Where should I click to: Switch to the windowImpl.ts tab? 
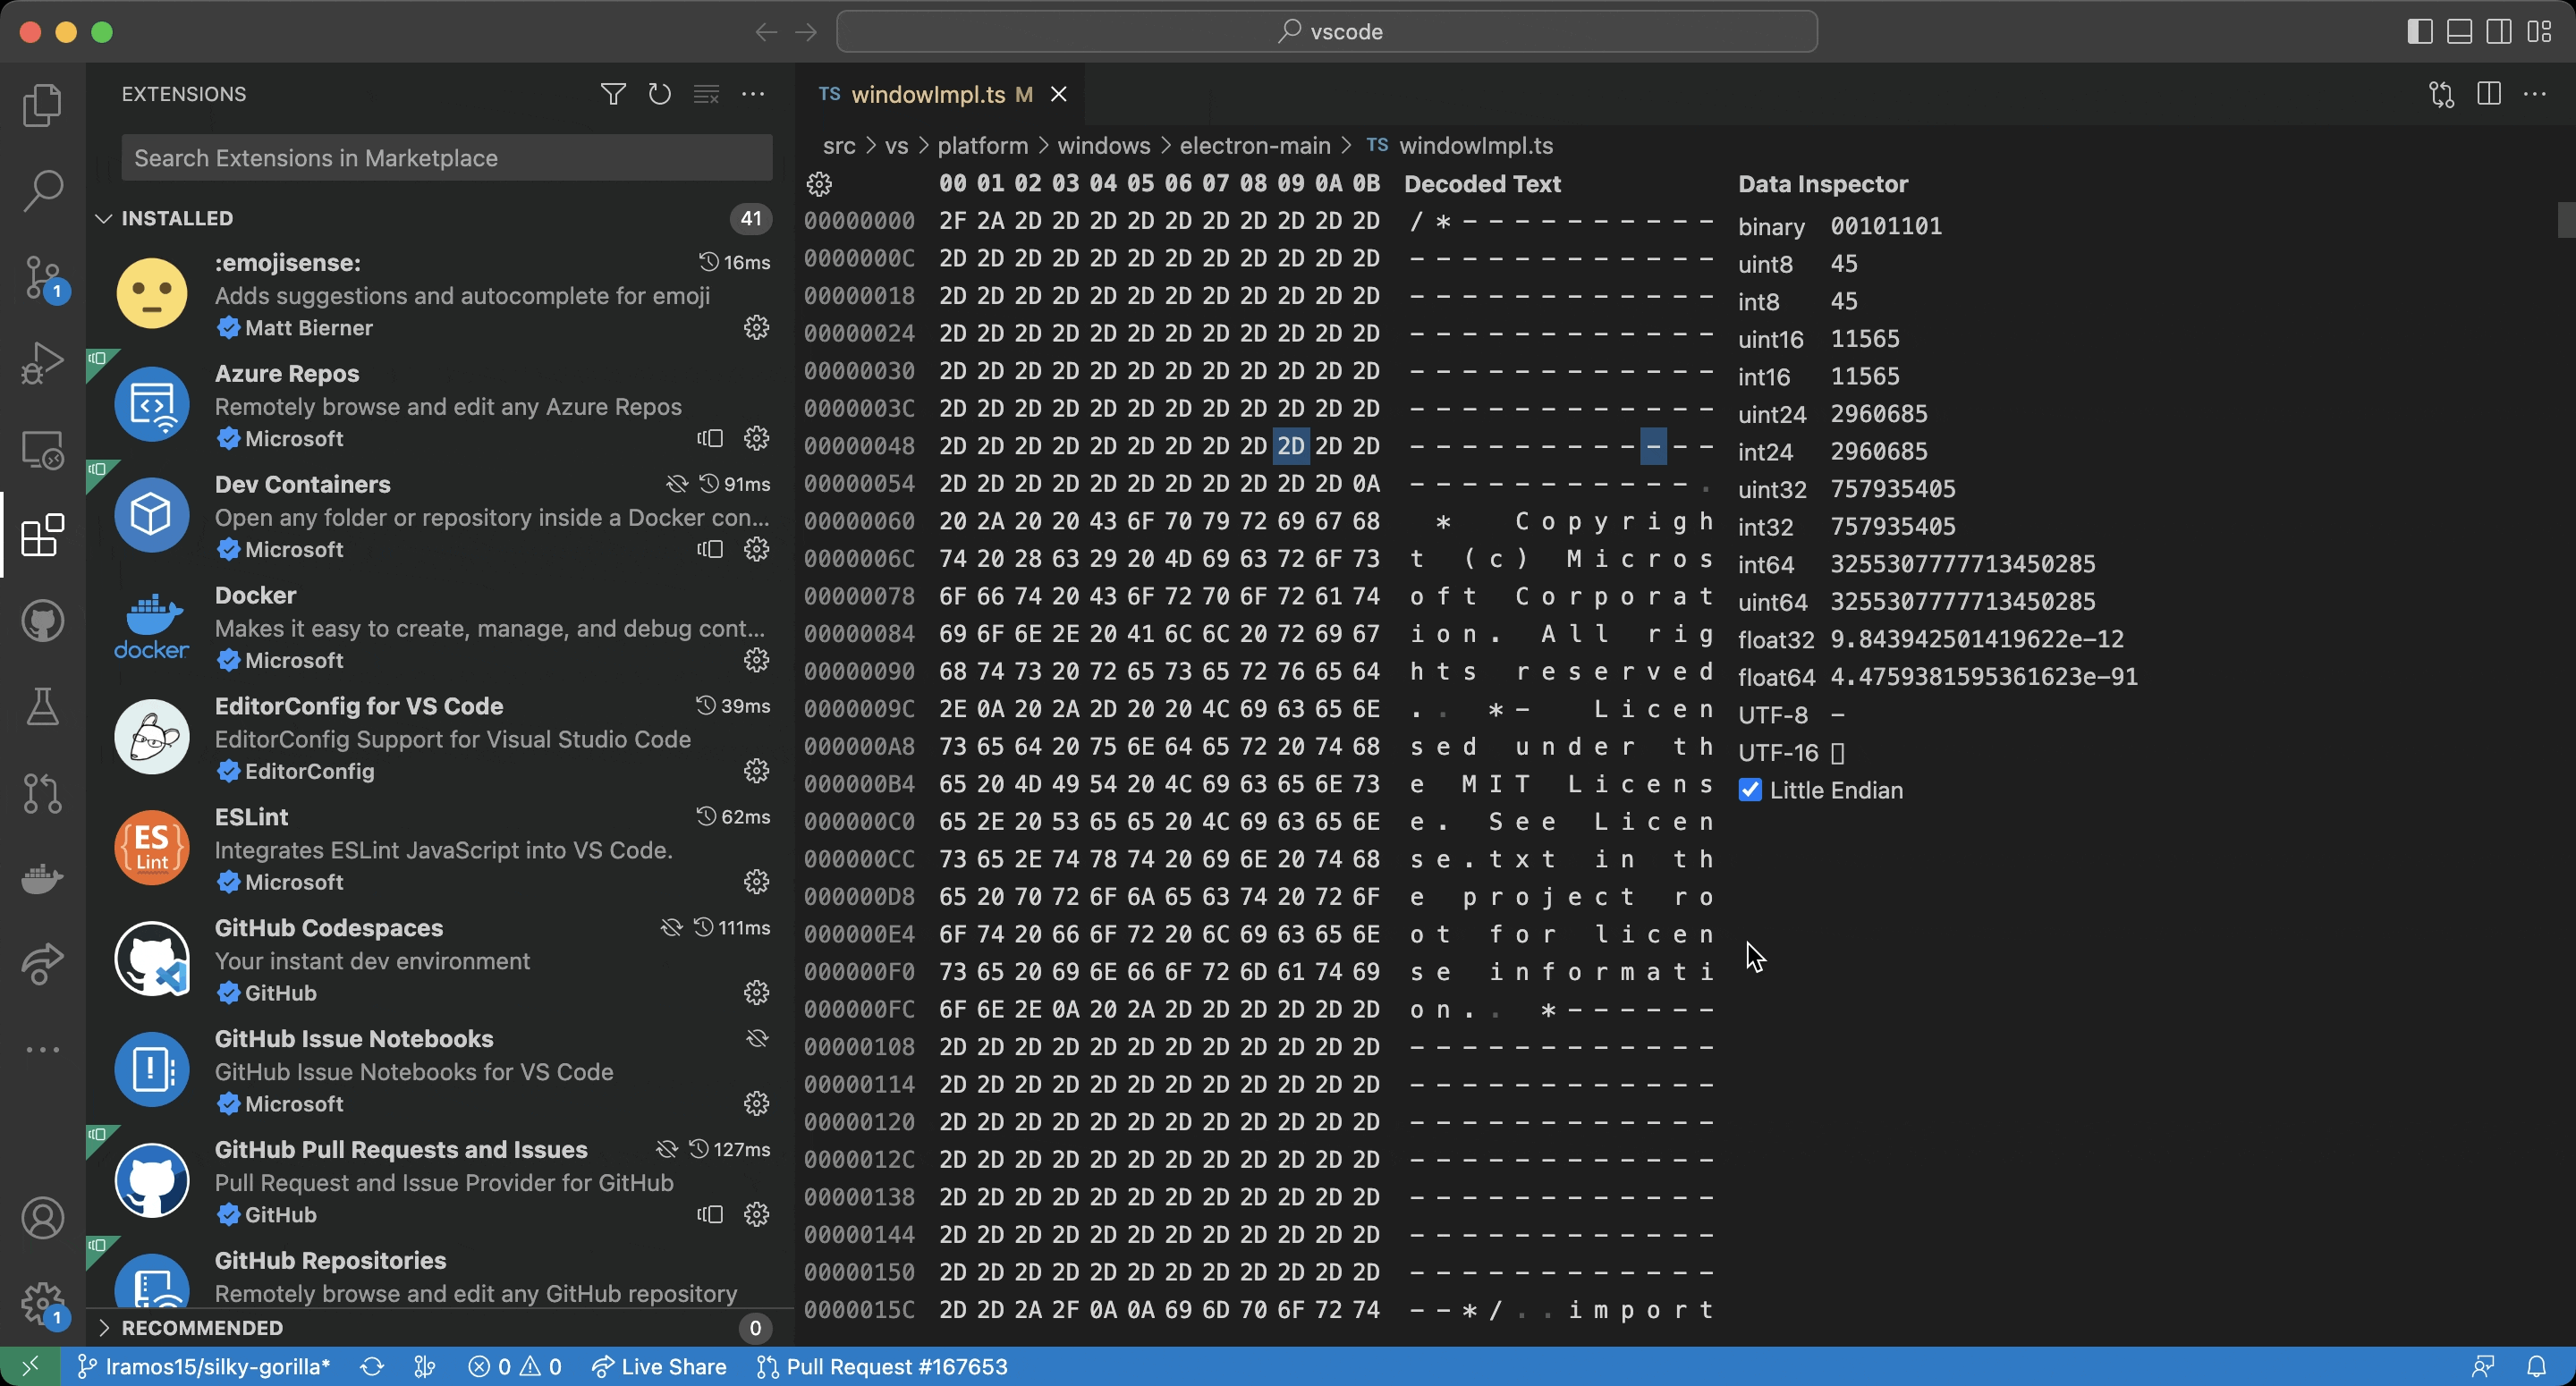pyautogui.click(x=928, y=94)
